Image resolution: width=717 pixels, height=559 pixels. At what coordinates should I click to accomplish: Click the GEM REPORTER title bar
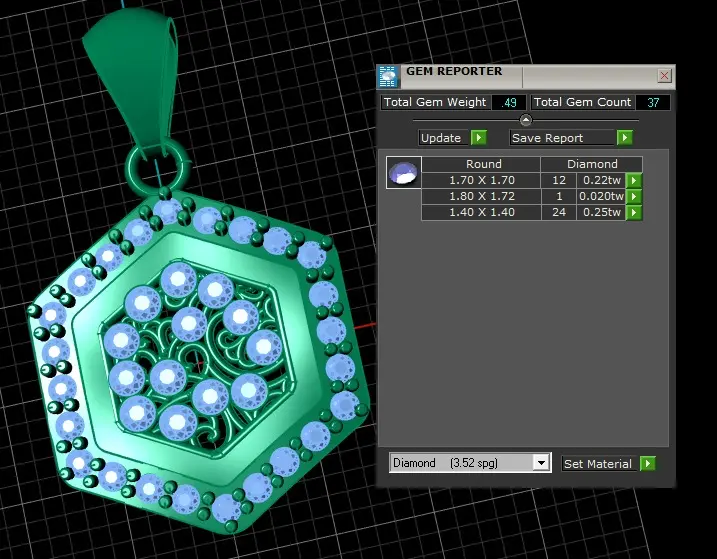526,76
